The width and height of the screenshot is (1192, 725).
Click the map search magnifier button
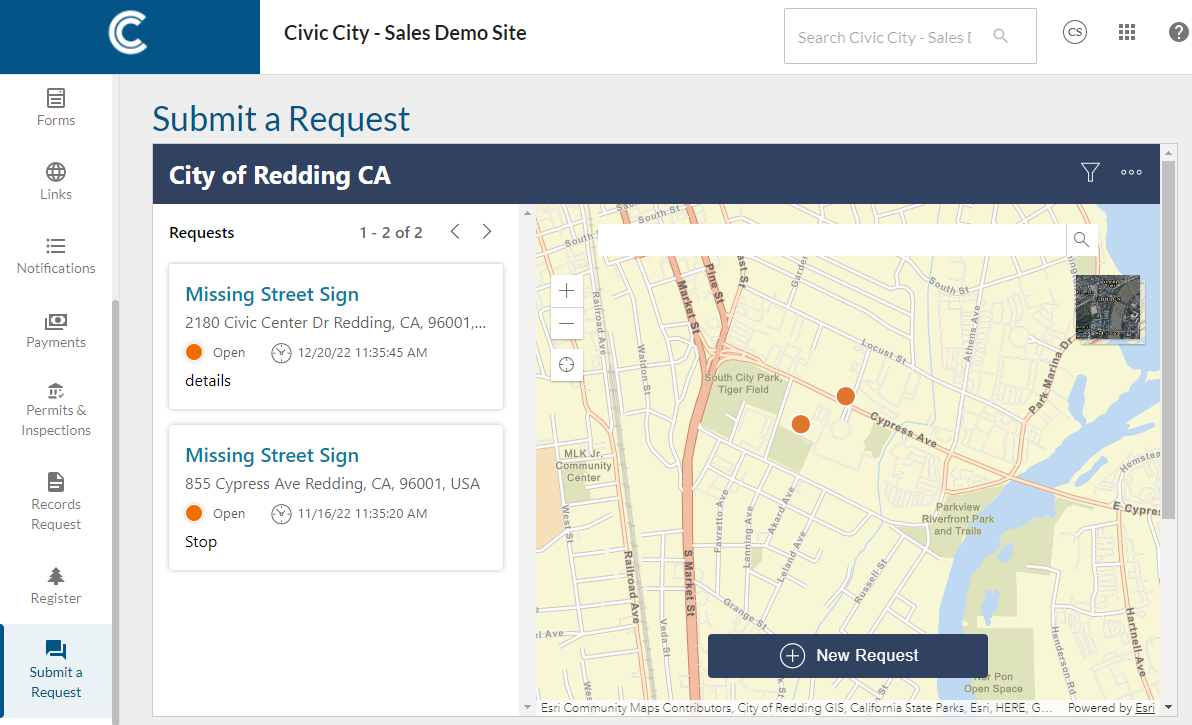1081,239
